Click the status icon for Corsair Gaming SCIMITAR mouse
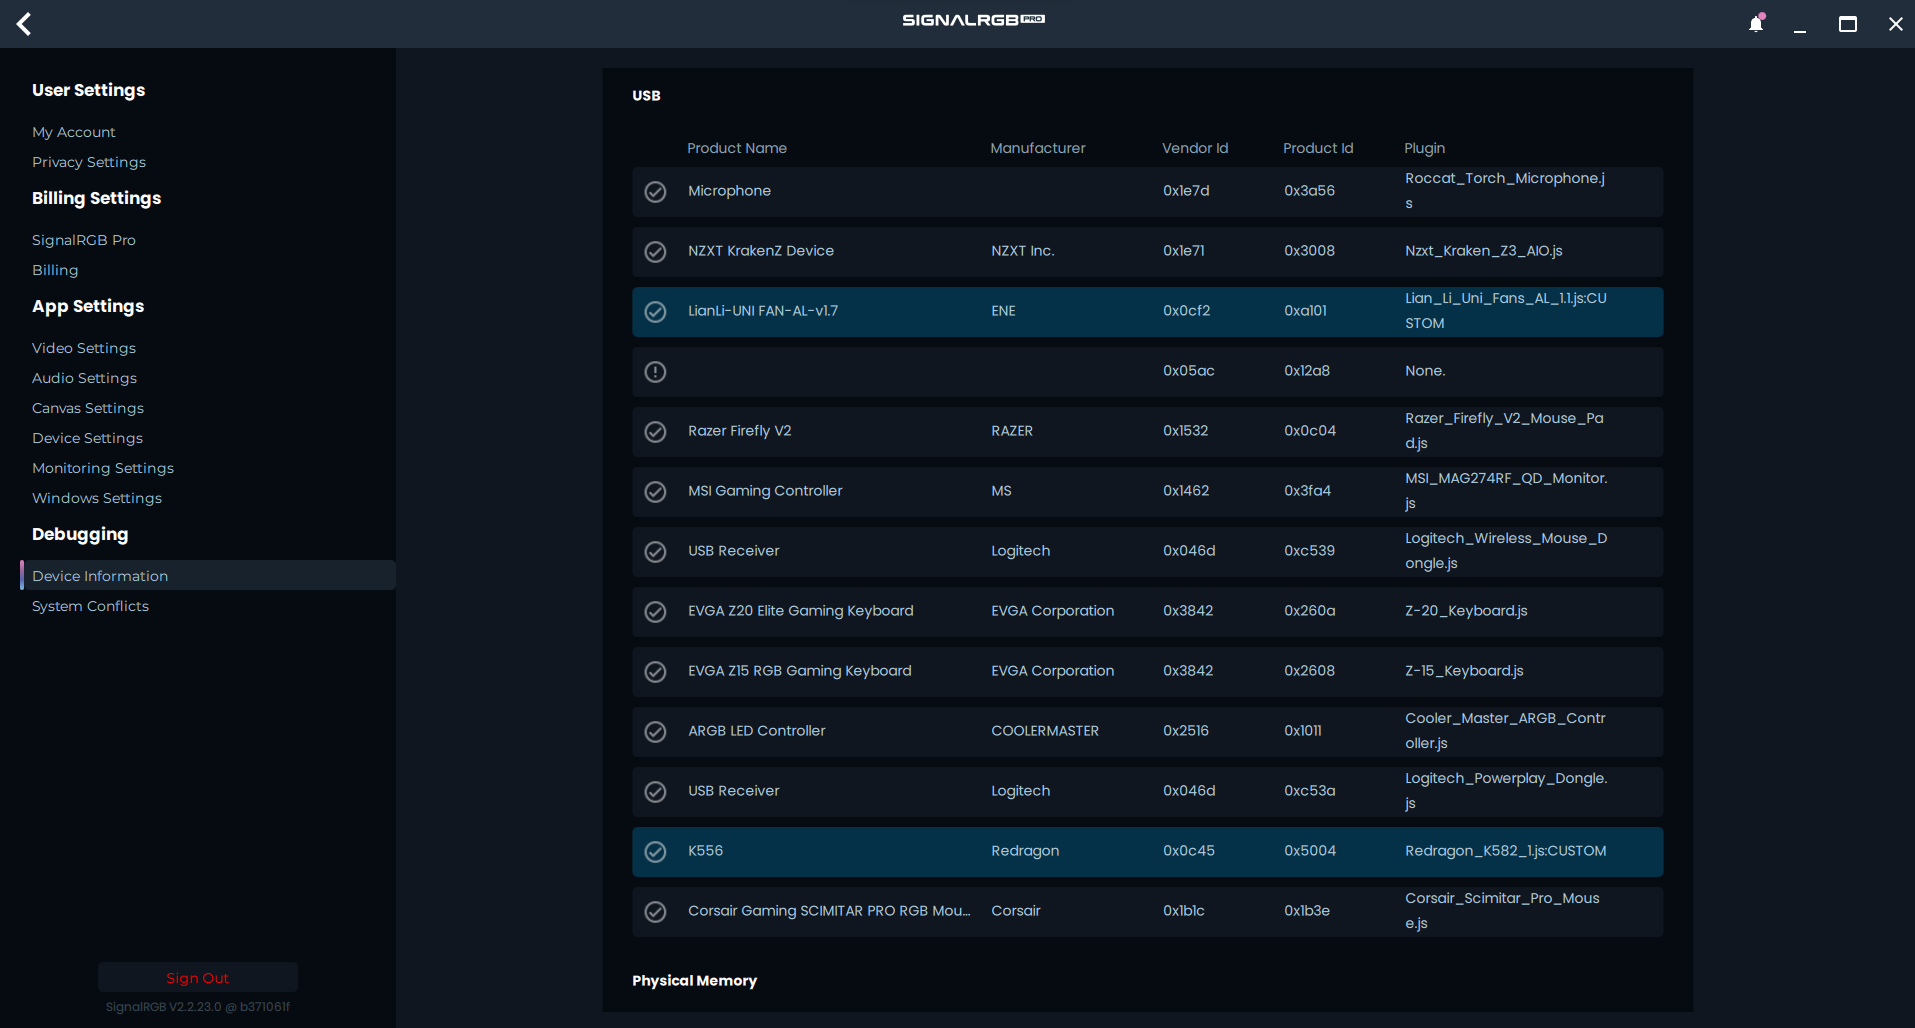The width and height of the screenshot is (1915, 1028). (x=655, y=912)
